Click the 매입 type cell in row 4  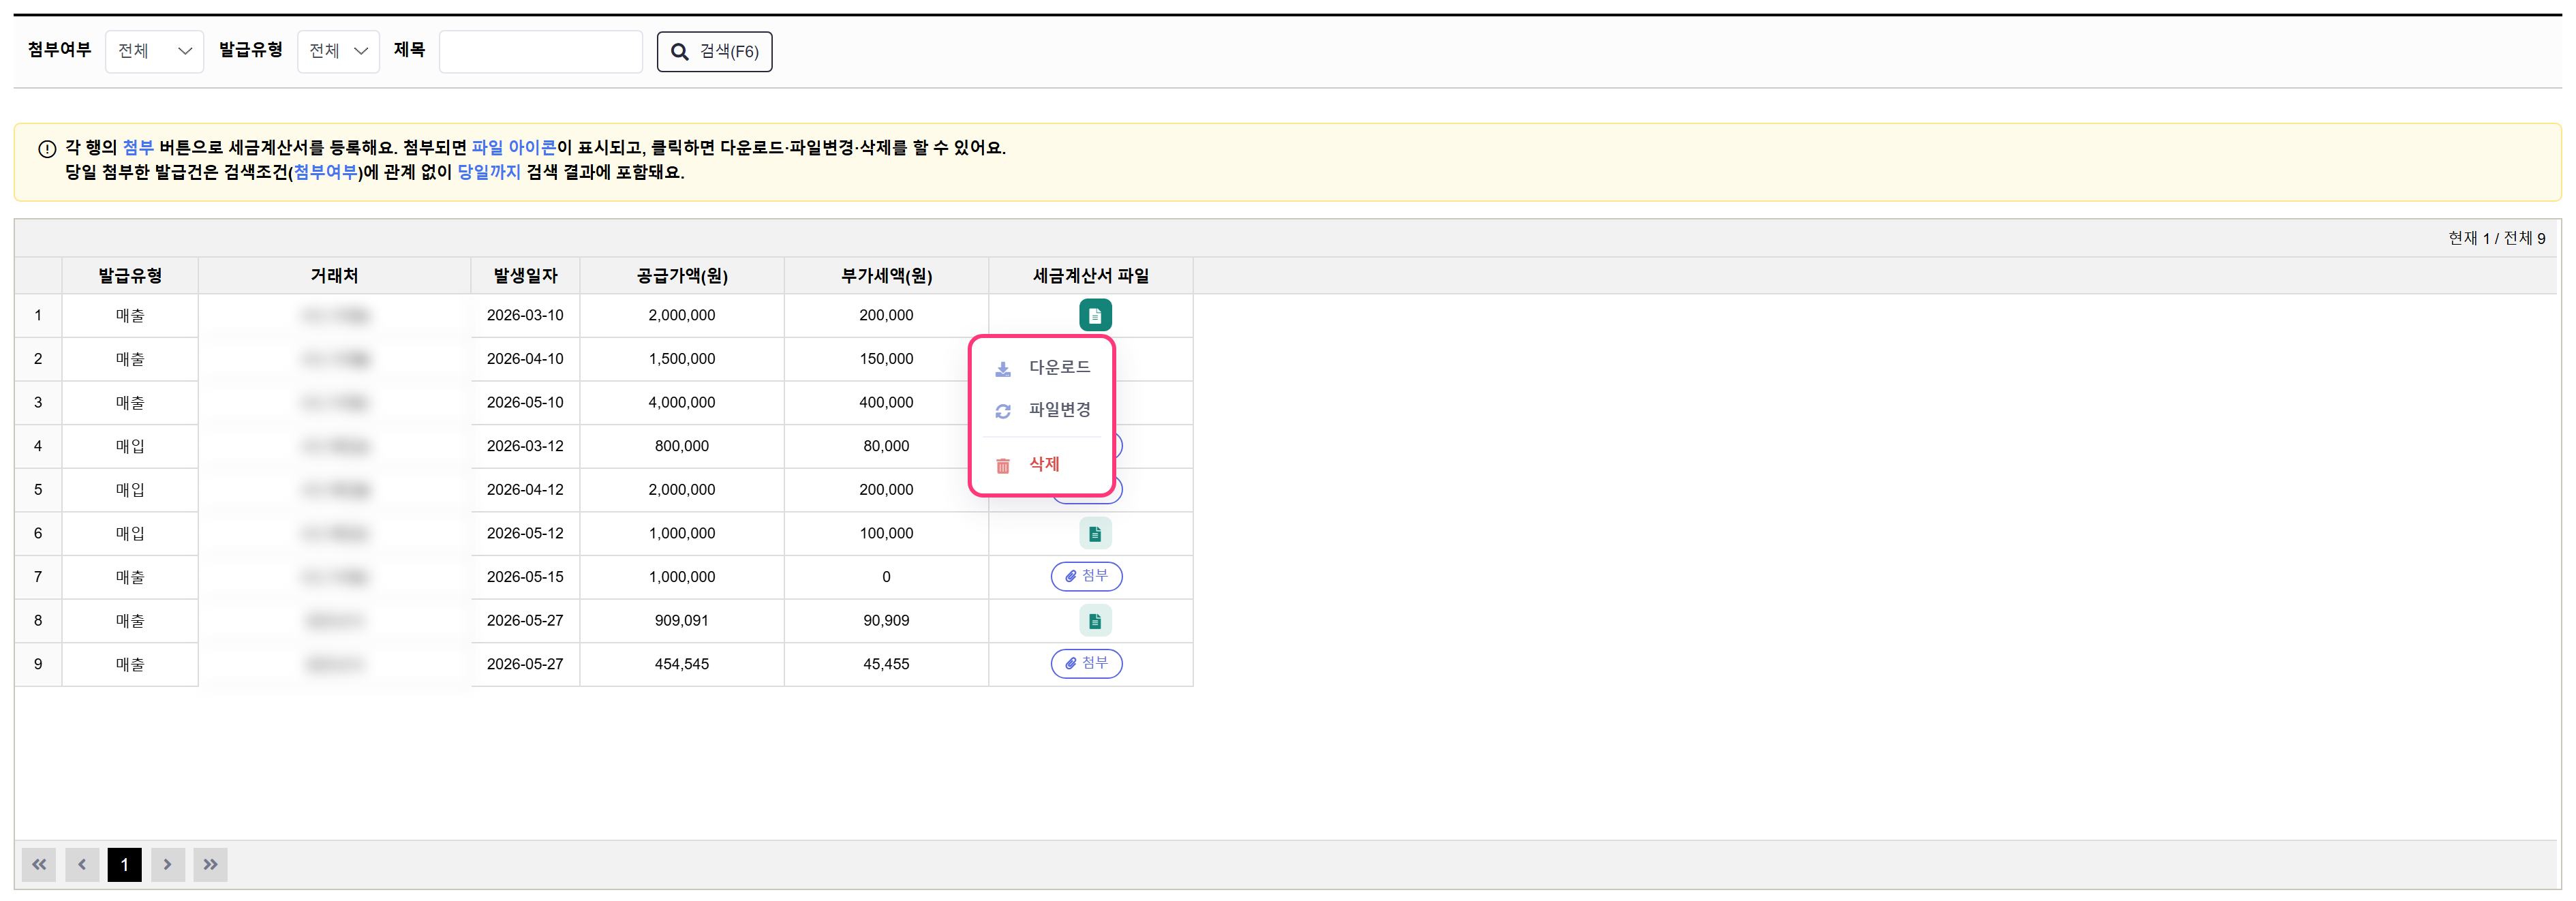(130, 446)
